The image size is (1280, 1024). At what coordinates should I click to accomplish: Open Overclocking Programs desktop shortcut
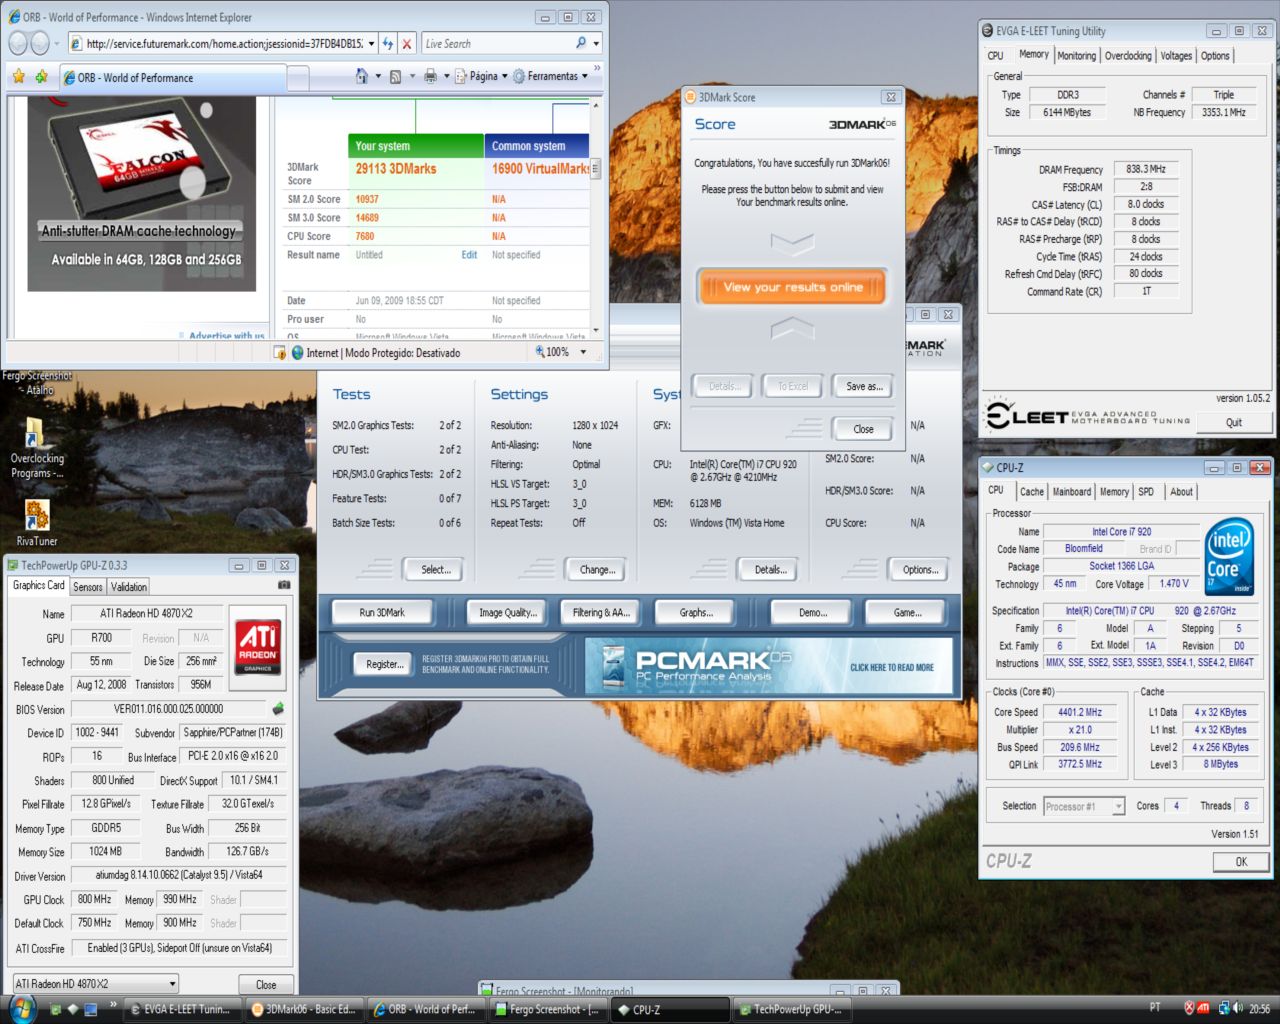pos(37,447)
